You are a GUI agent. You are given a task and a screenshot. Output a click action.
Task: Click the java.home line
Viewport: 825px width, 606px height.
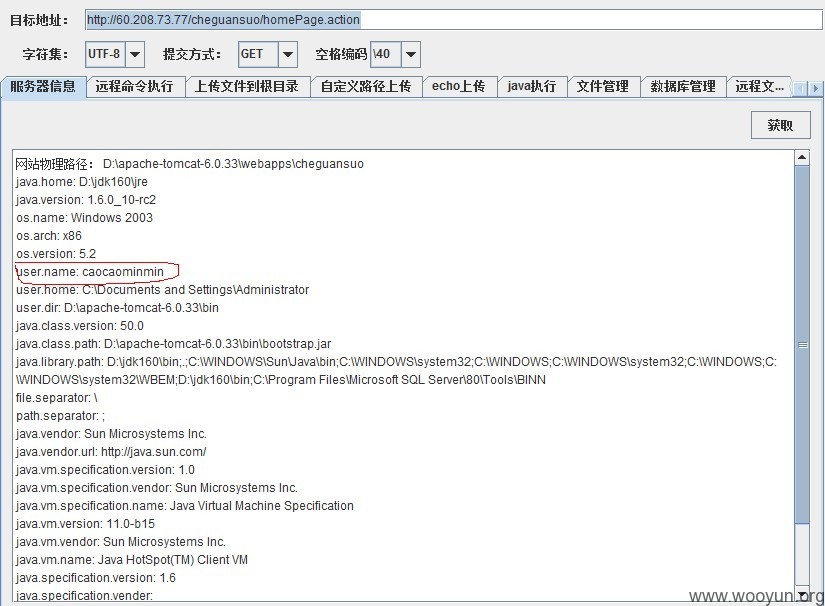[82, 182]
